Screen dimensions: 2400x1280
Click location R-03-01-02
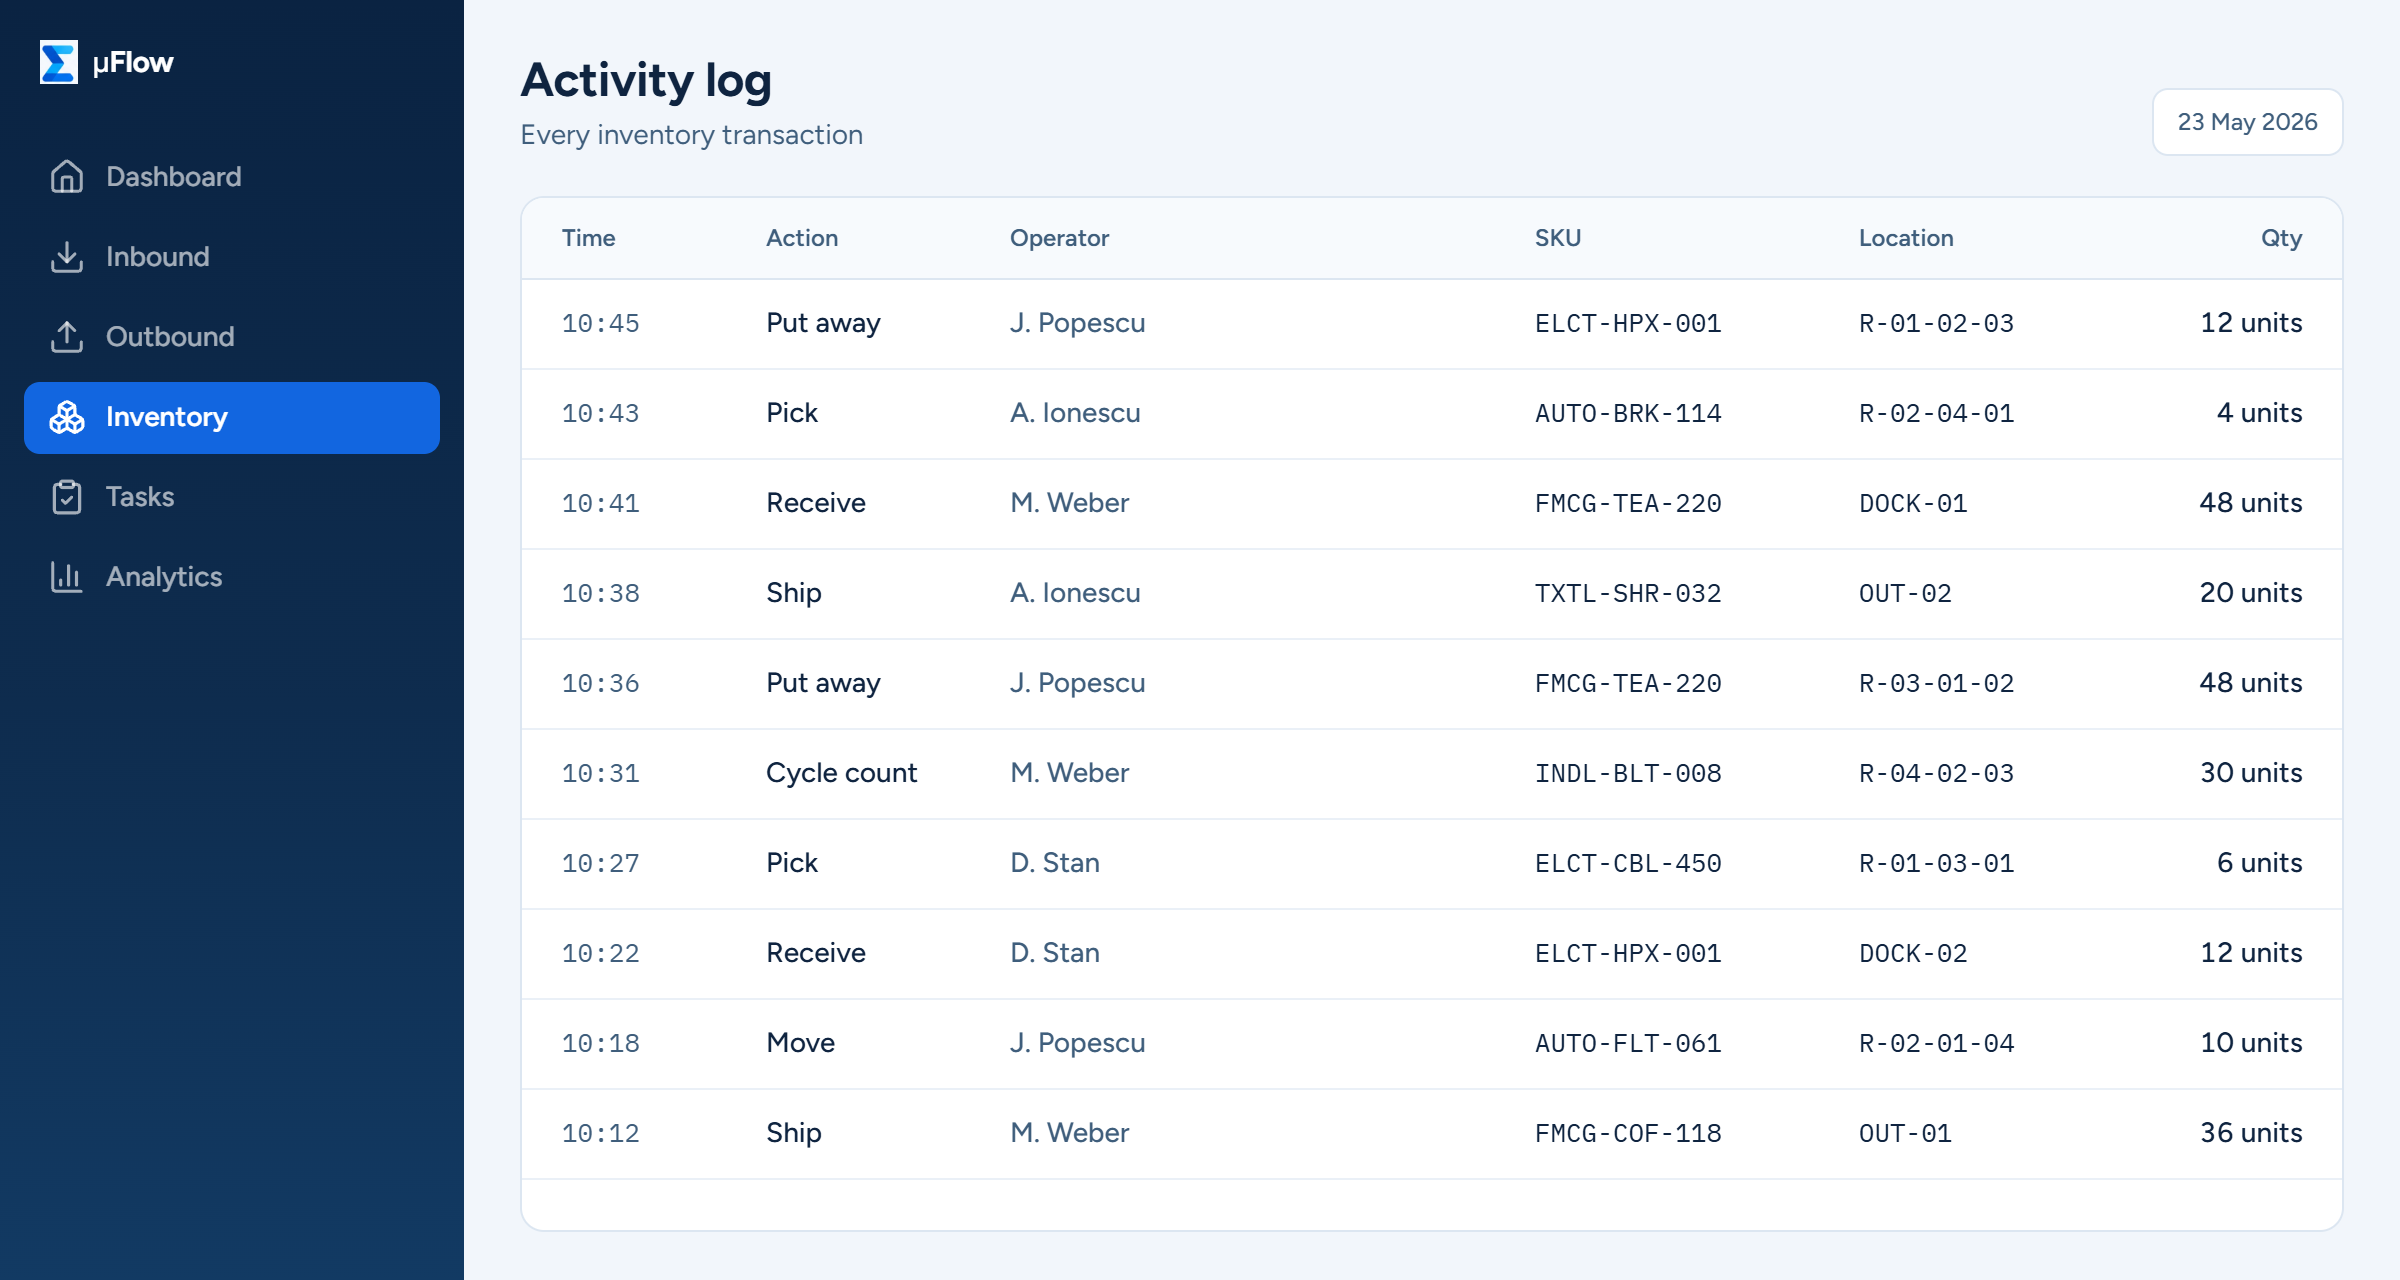tap(1936, 684)
